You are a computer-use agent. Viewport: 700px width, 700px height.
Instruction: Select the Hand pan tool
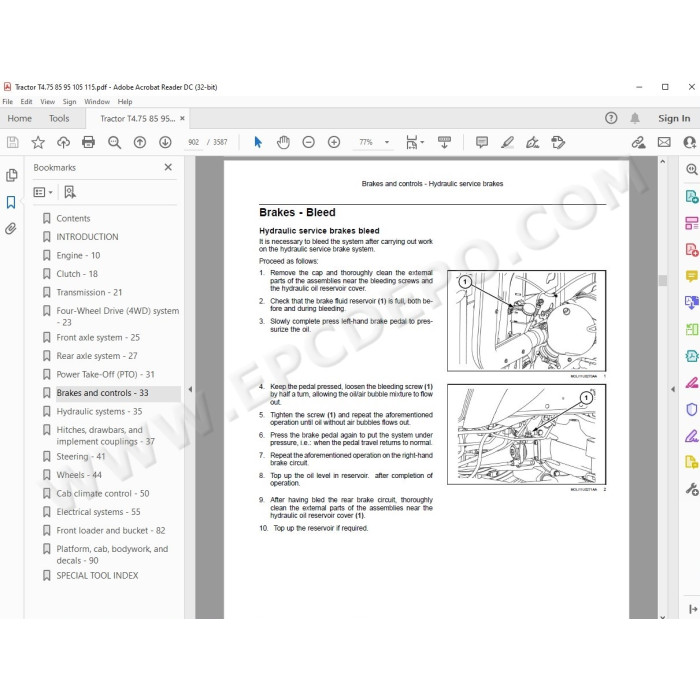coord(283,142)
